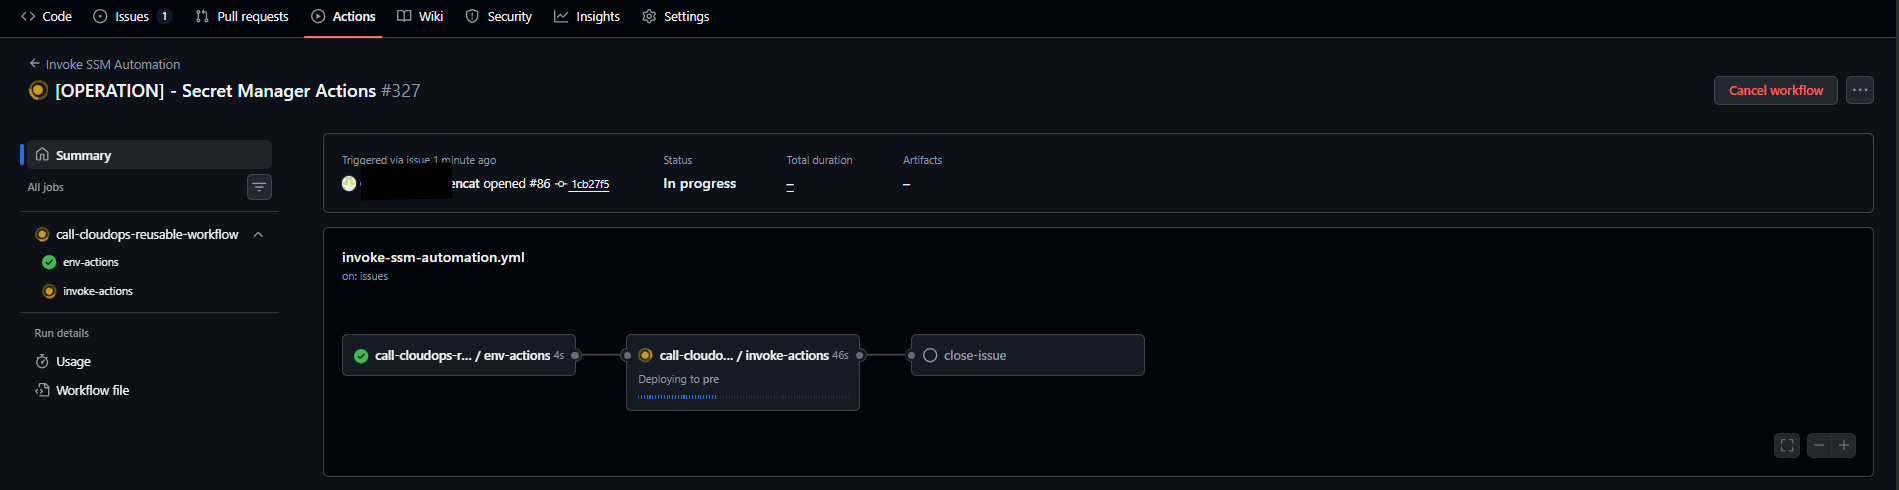Zoom out the workflow graph
This screenshot has width=1899, height=490.
1819,445
